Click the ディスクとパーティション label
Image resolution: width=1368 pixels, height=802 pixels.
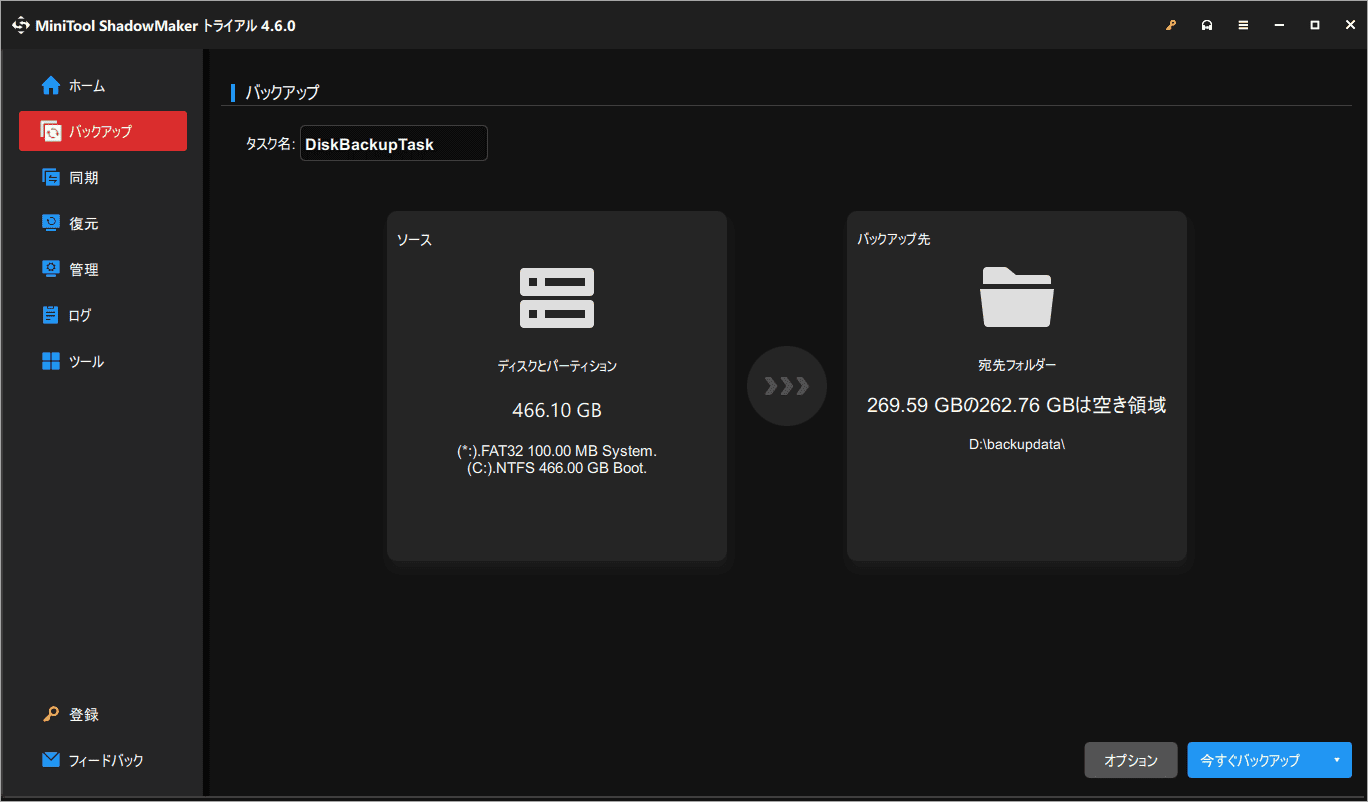pos(557,366)
